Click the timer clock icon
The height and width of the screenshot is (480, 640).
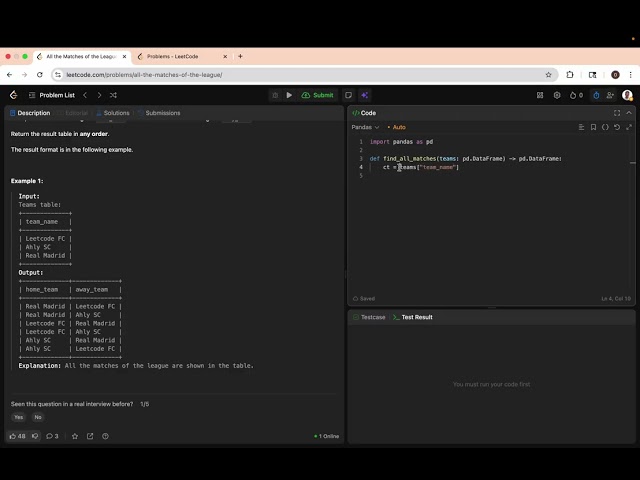click(596, 95)
